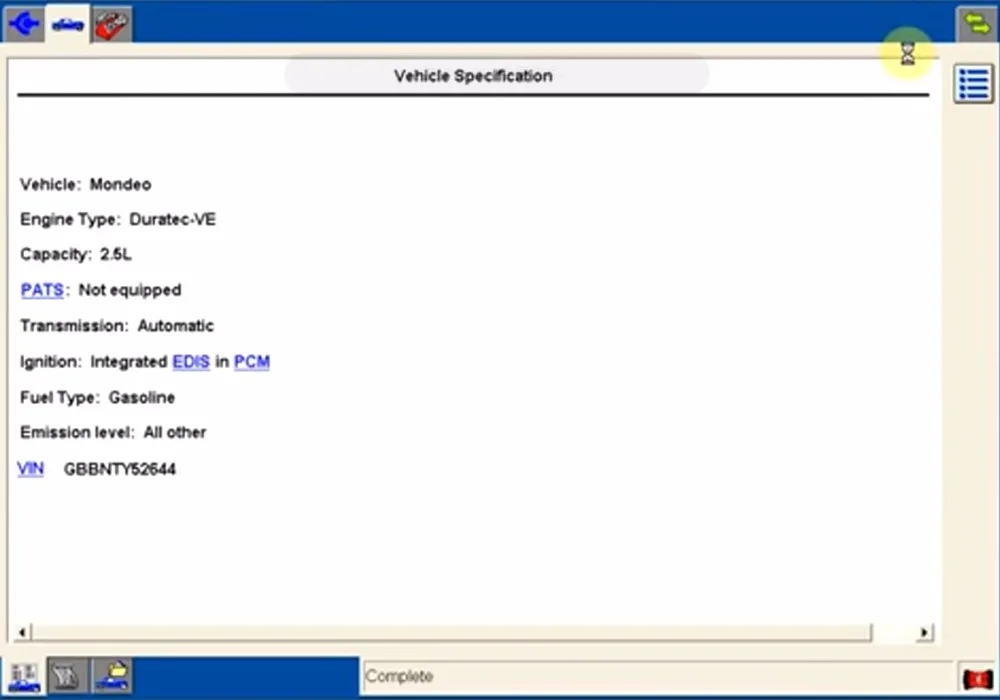Open the blue list menu icon

click(x=973, y=84)
